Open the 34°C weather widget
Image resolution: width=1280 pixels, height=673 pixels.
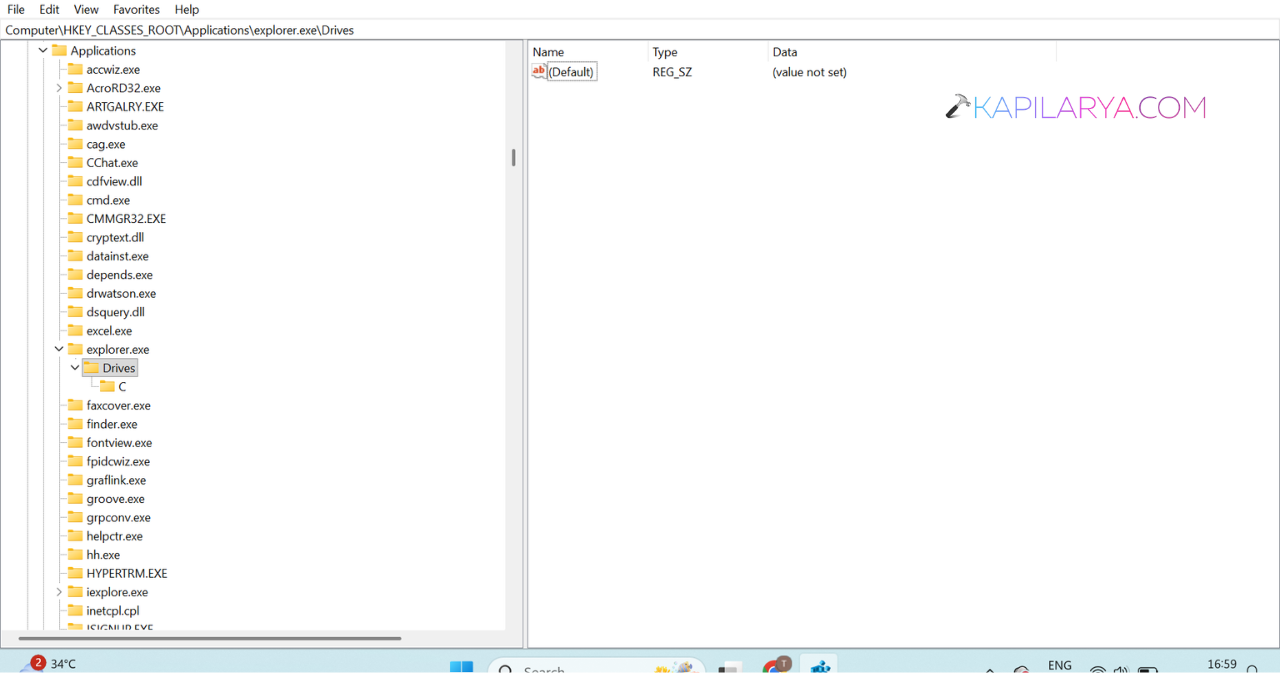[48, 664]
